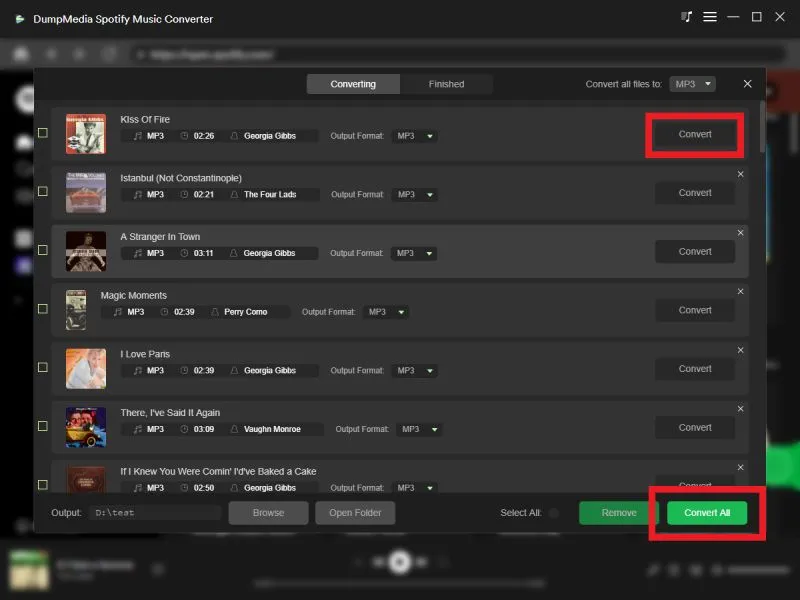Check the checkbox for I Love Paris
The width and height of the screenshot is (800, 600).
click(42, 367)
